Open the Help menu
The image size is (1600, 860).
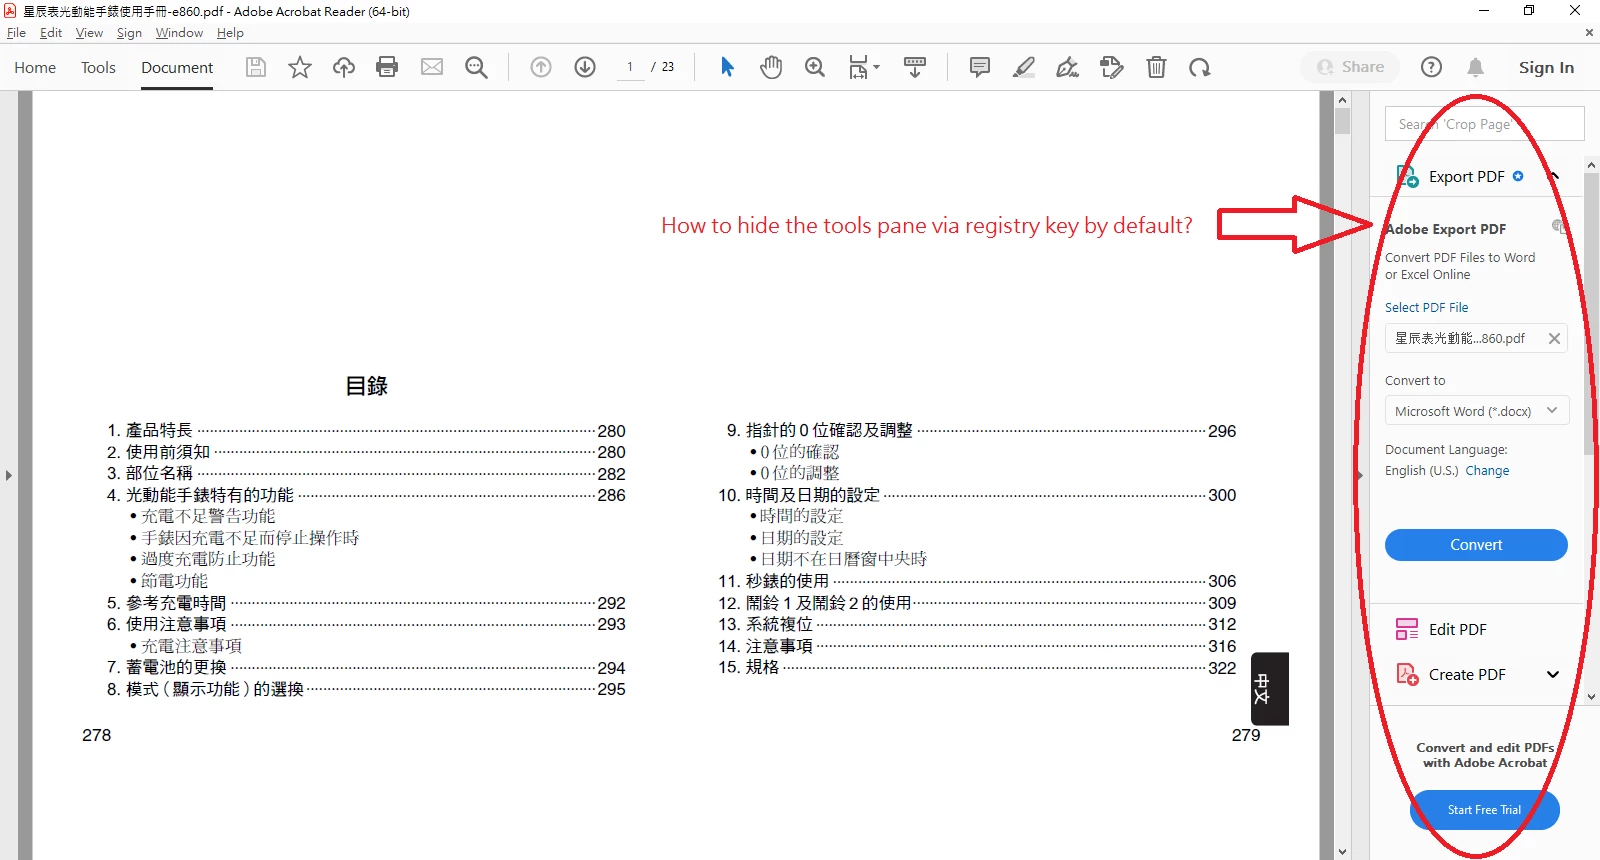point(230,32)
